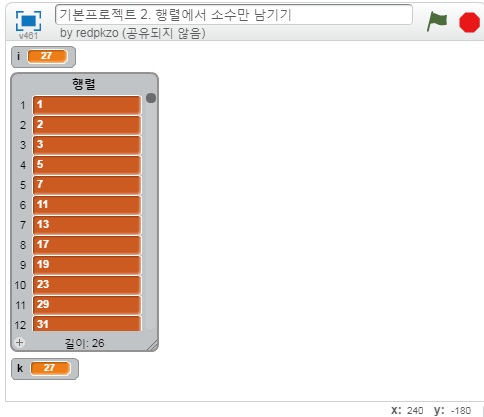Click list item with value 17
Image resolution: width=484 pixels, height=417 pixels.
(87, 245)
